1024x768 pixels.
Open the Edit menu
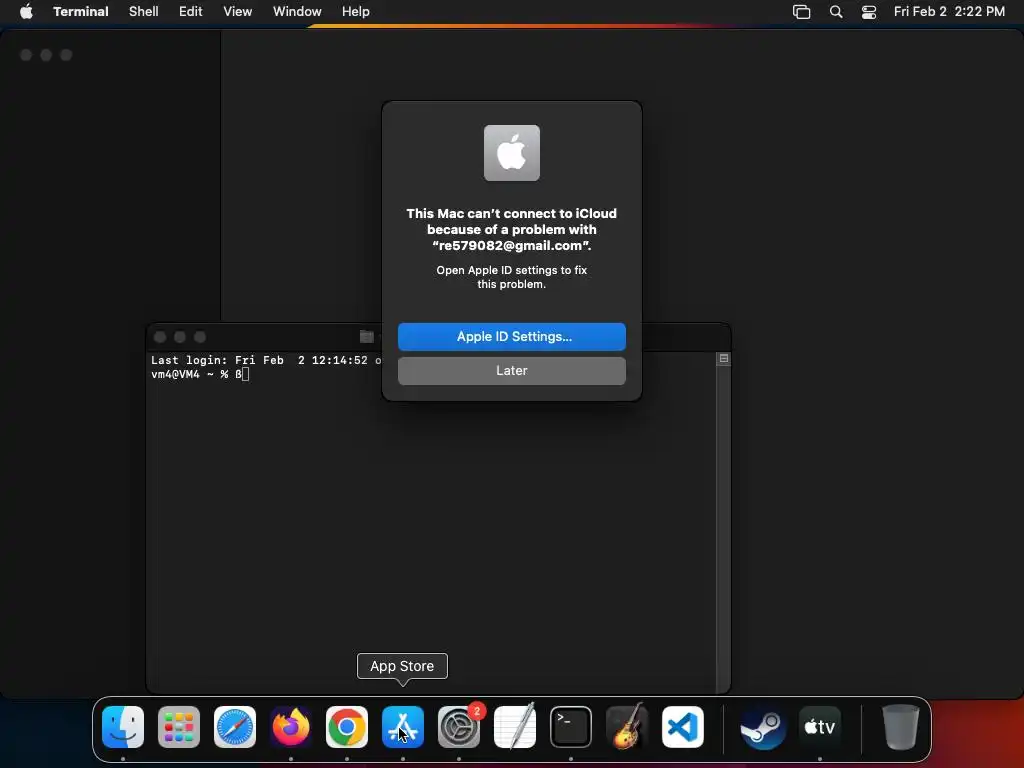pyautogui.click(x=191, y=11)
